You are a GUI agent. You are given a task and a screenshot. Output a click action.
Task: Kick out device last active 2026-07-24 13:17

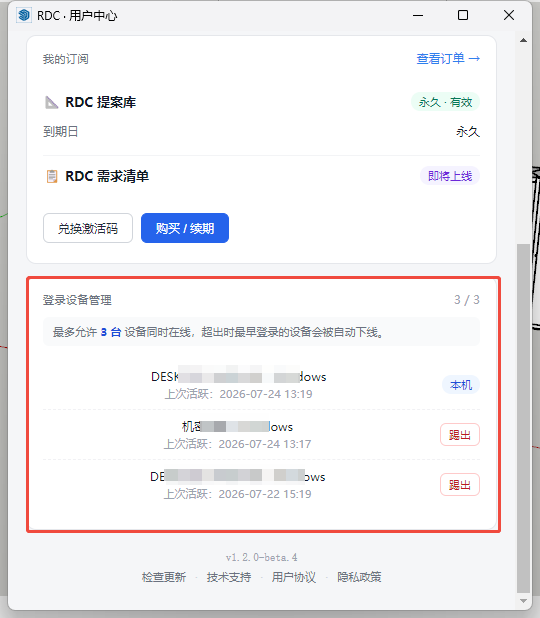point(460,435)
